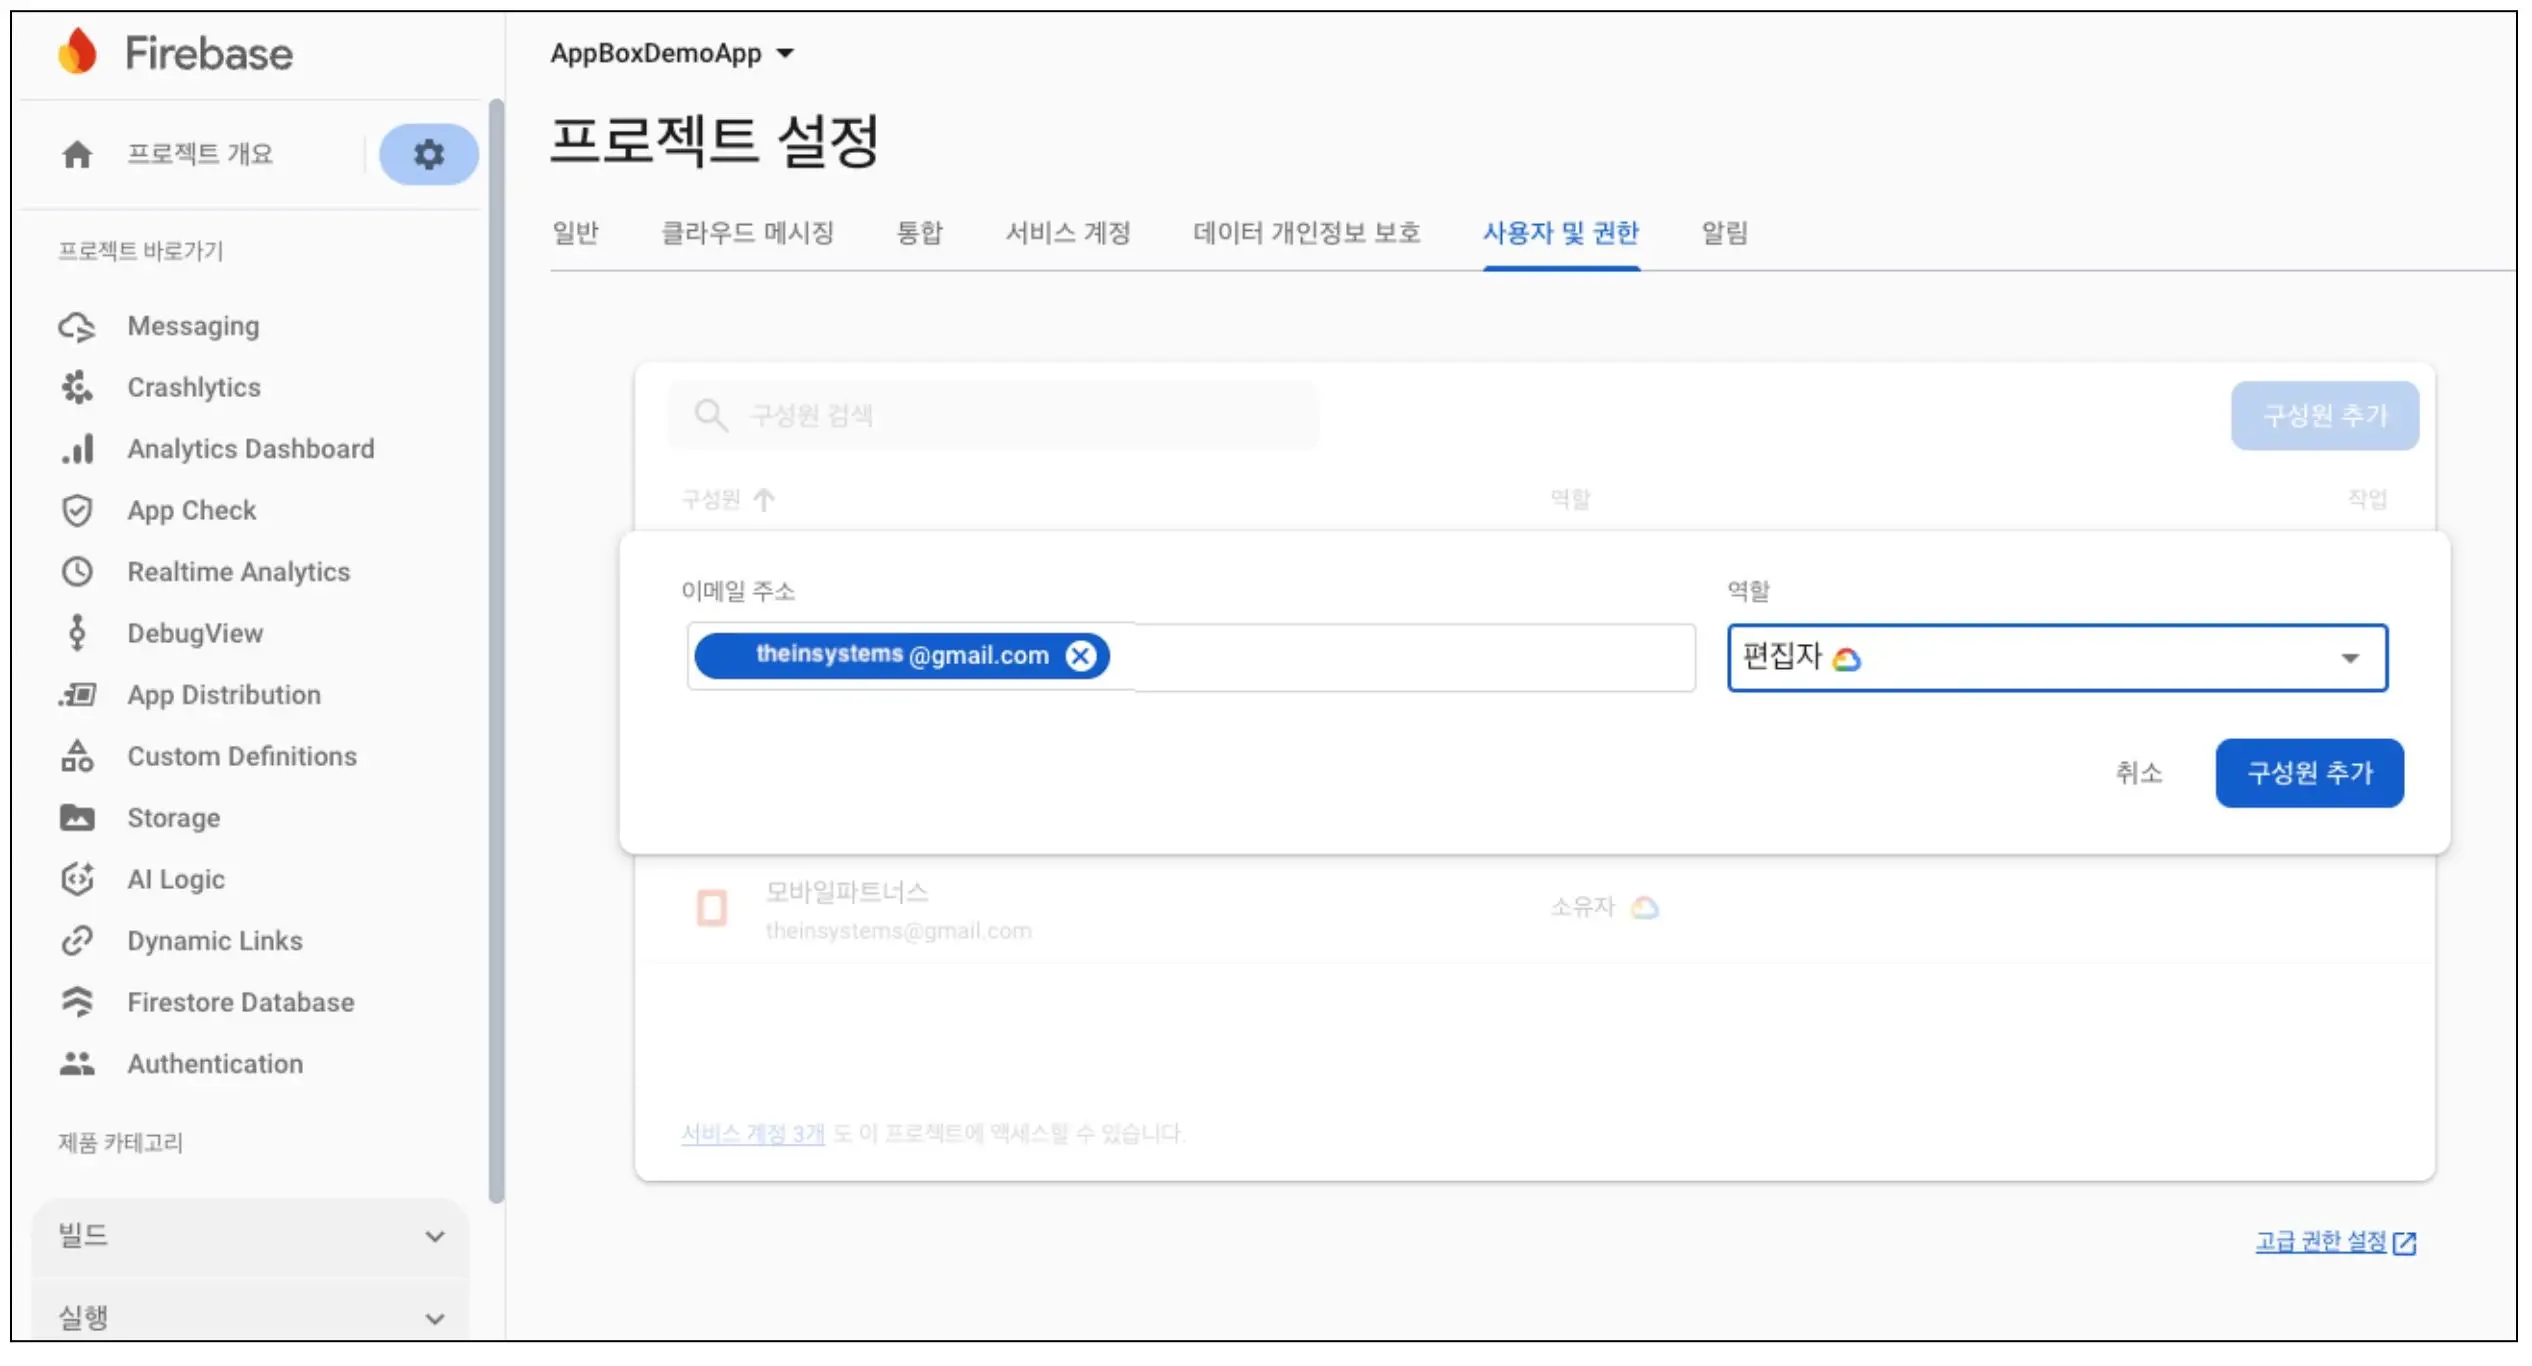Click the Analytics Dashboard bar chart icon

[77, 449]
